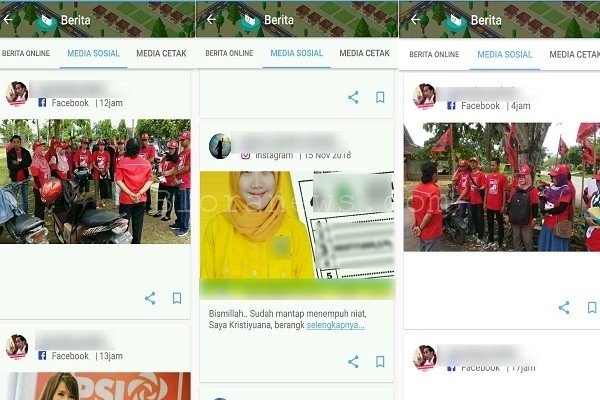Switch to Berita Online tab in middle screen
This screenshot has width=600, height=400.
coord(229,53)
